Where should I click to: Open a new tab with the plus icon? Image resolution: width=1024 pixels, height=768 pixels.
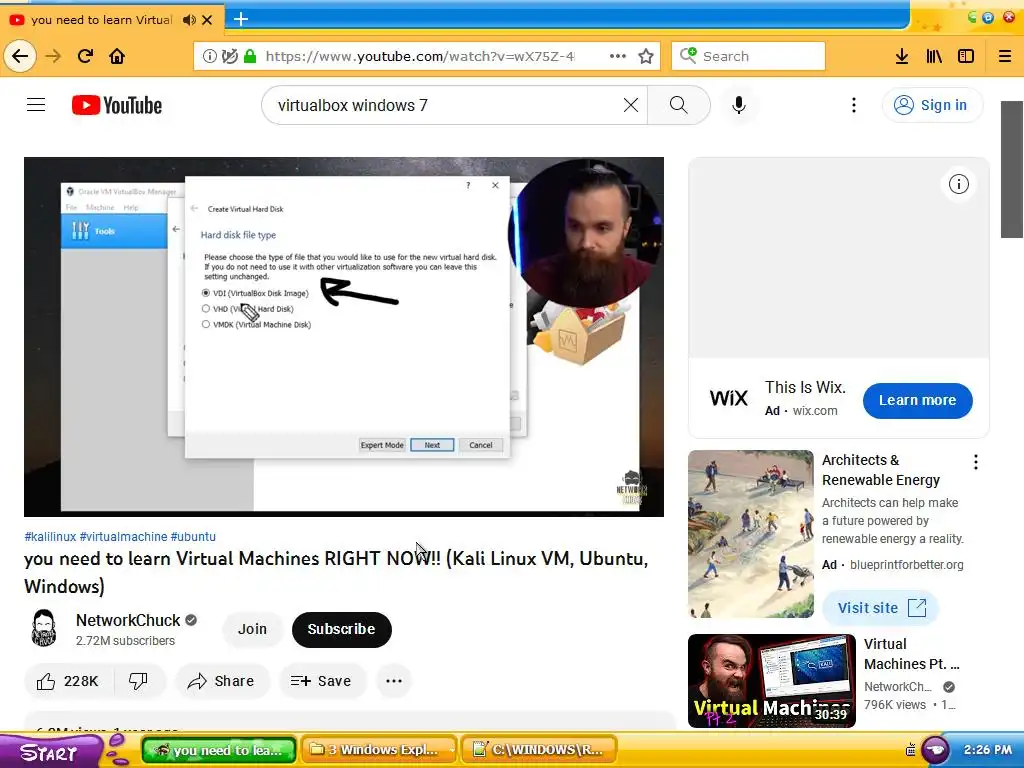(x=241, y=19)
